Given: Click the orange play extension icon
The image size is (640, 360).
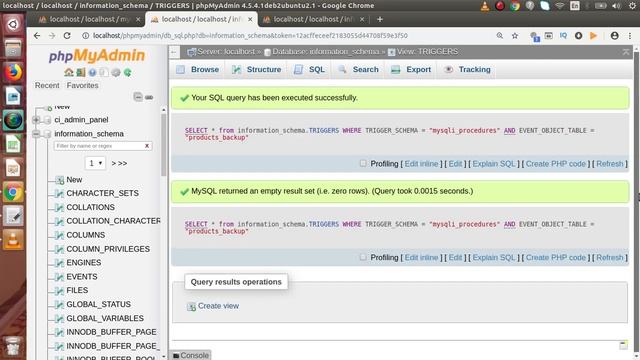Looking at the screenshot, I should click(x=593, y=36).
